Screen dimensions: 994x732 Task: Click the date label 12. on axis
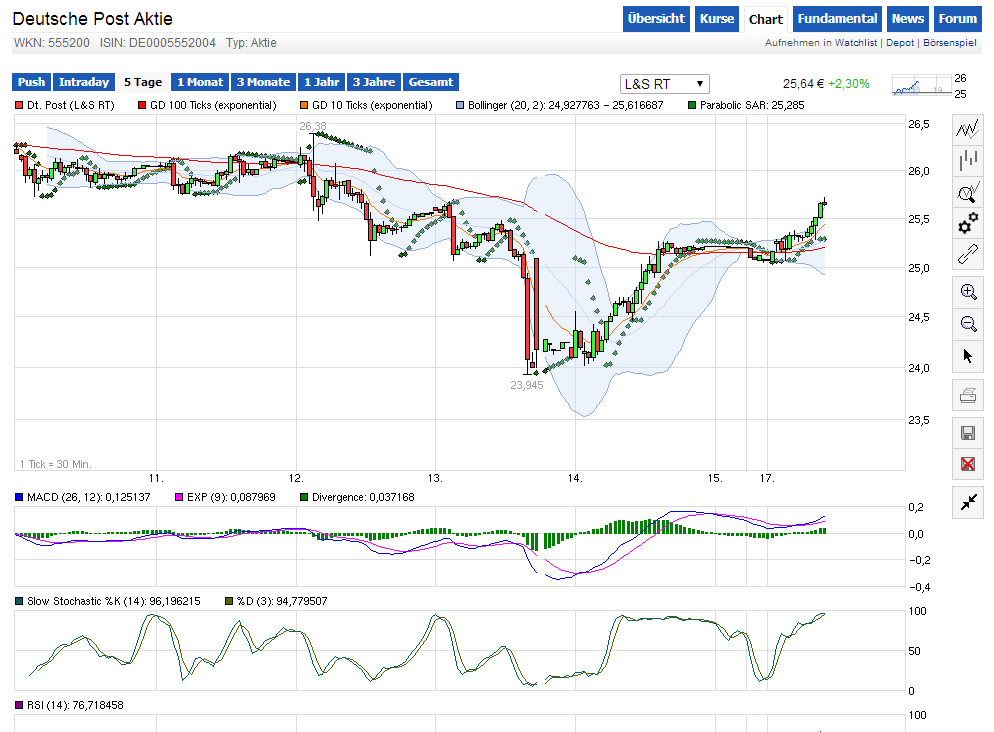(296, 478)
